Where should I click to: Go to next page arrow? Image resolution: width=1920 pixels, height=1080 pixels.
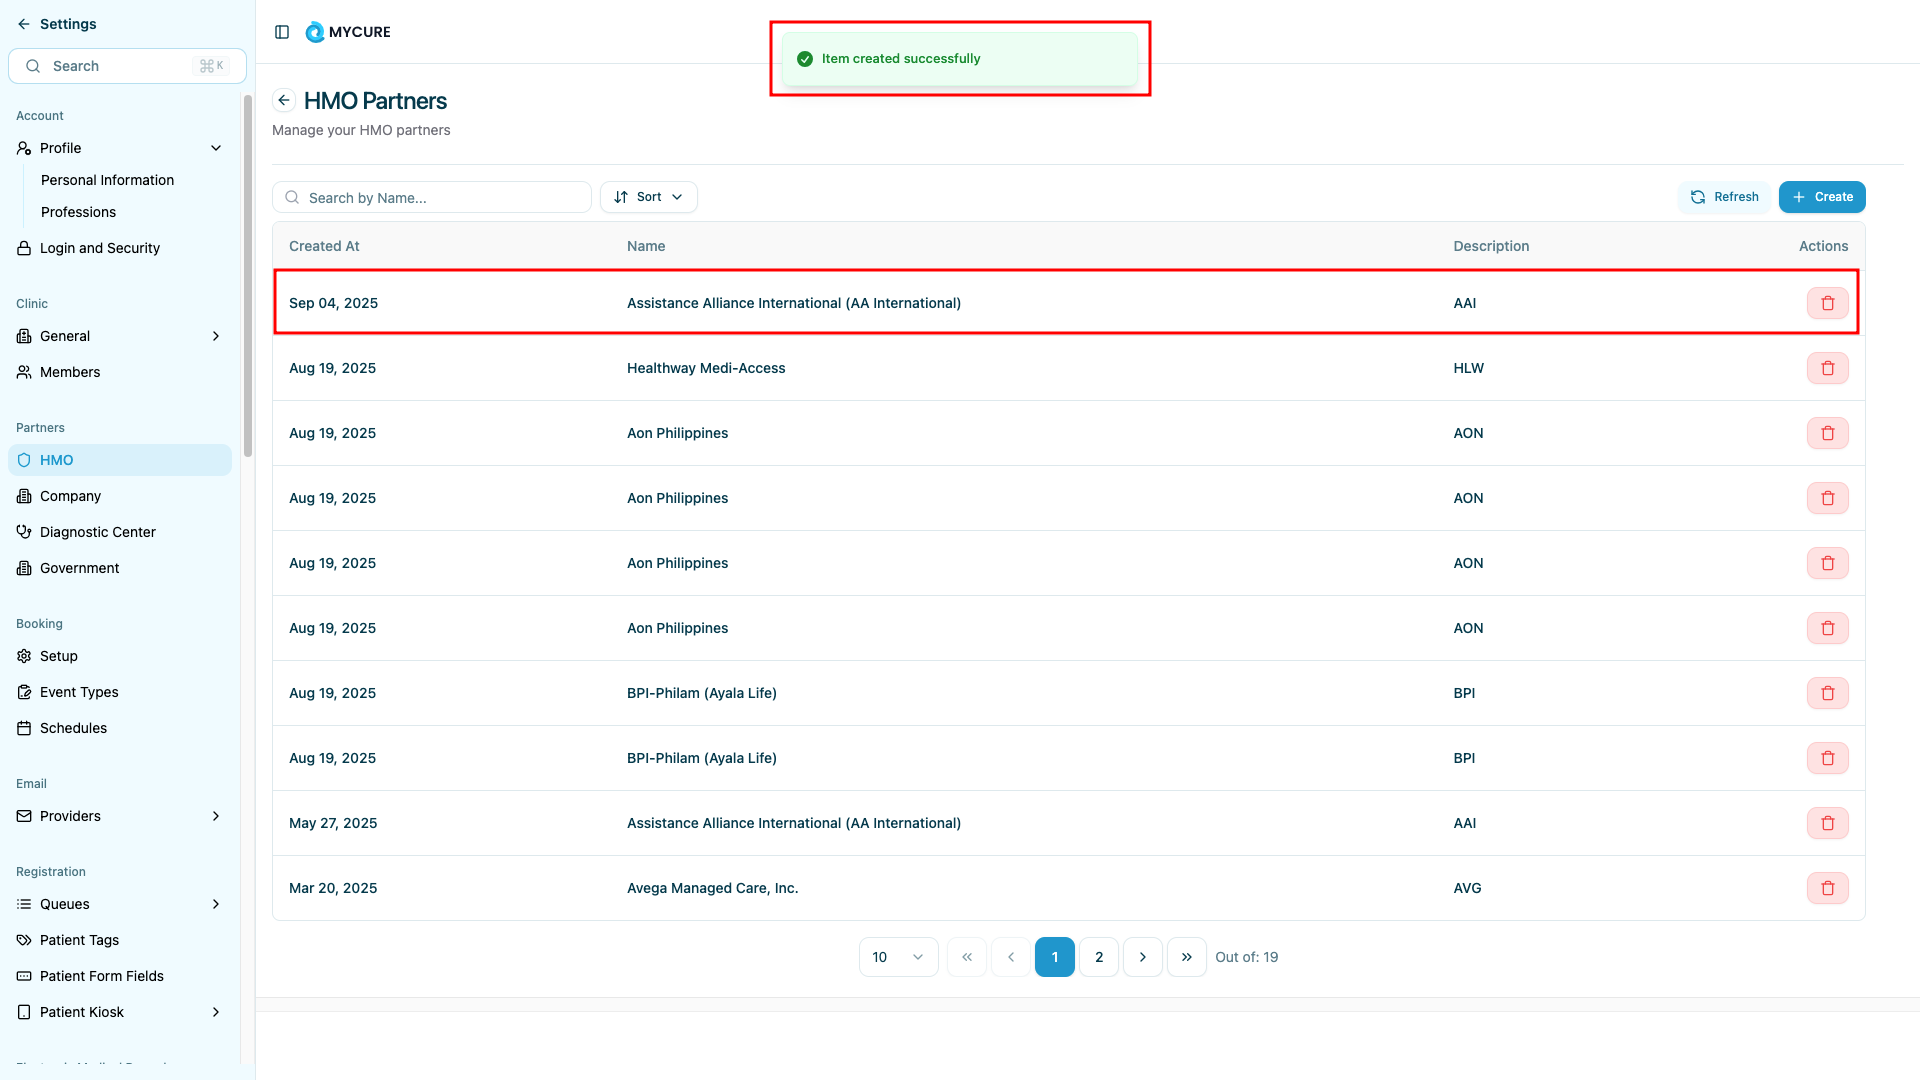(x=1142, y=957)
